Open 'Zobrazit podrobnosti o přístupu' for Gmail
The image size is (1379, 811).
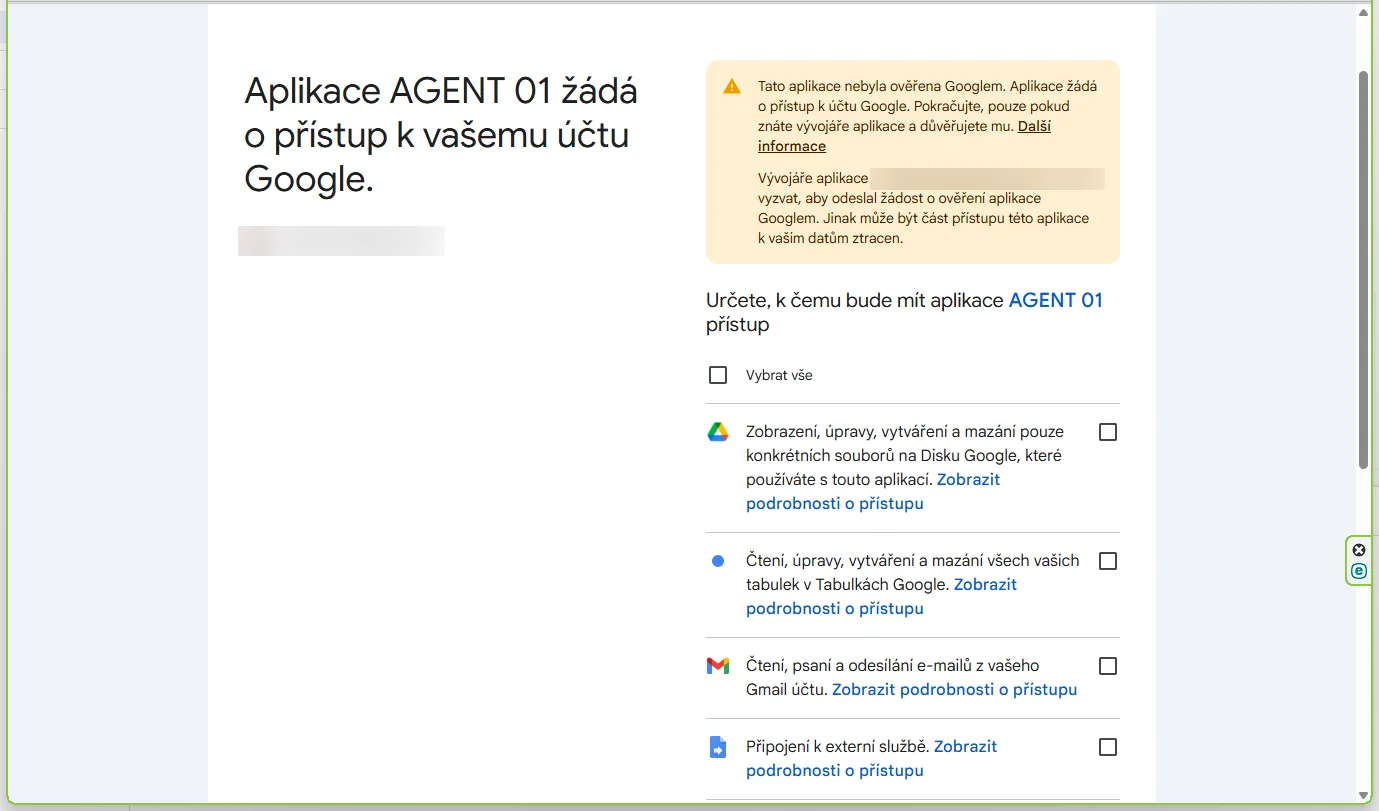954,689
